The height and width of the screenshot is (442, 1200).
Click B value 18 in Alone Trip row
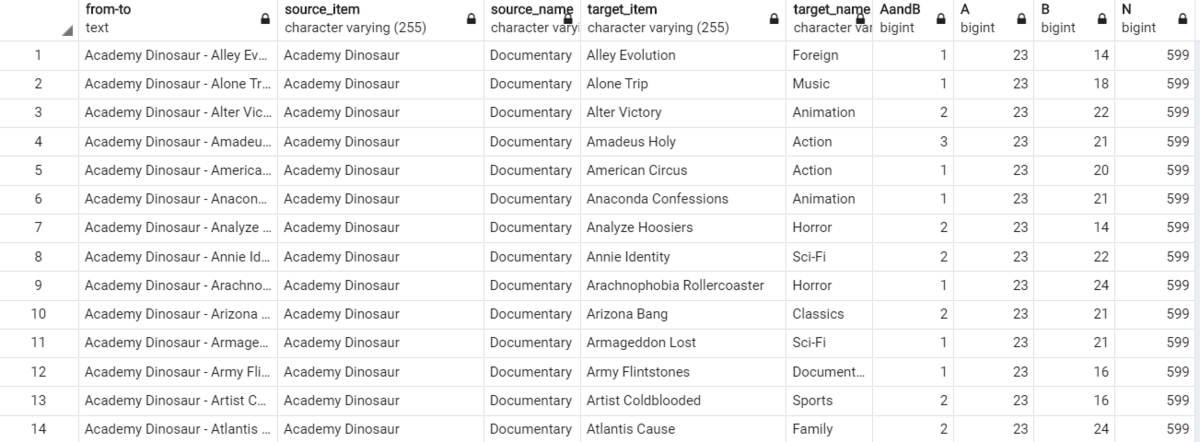(x=1074, y=84)
